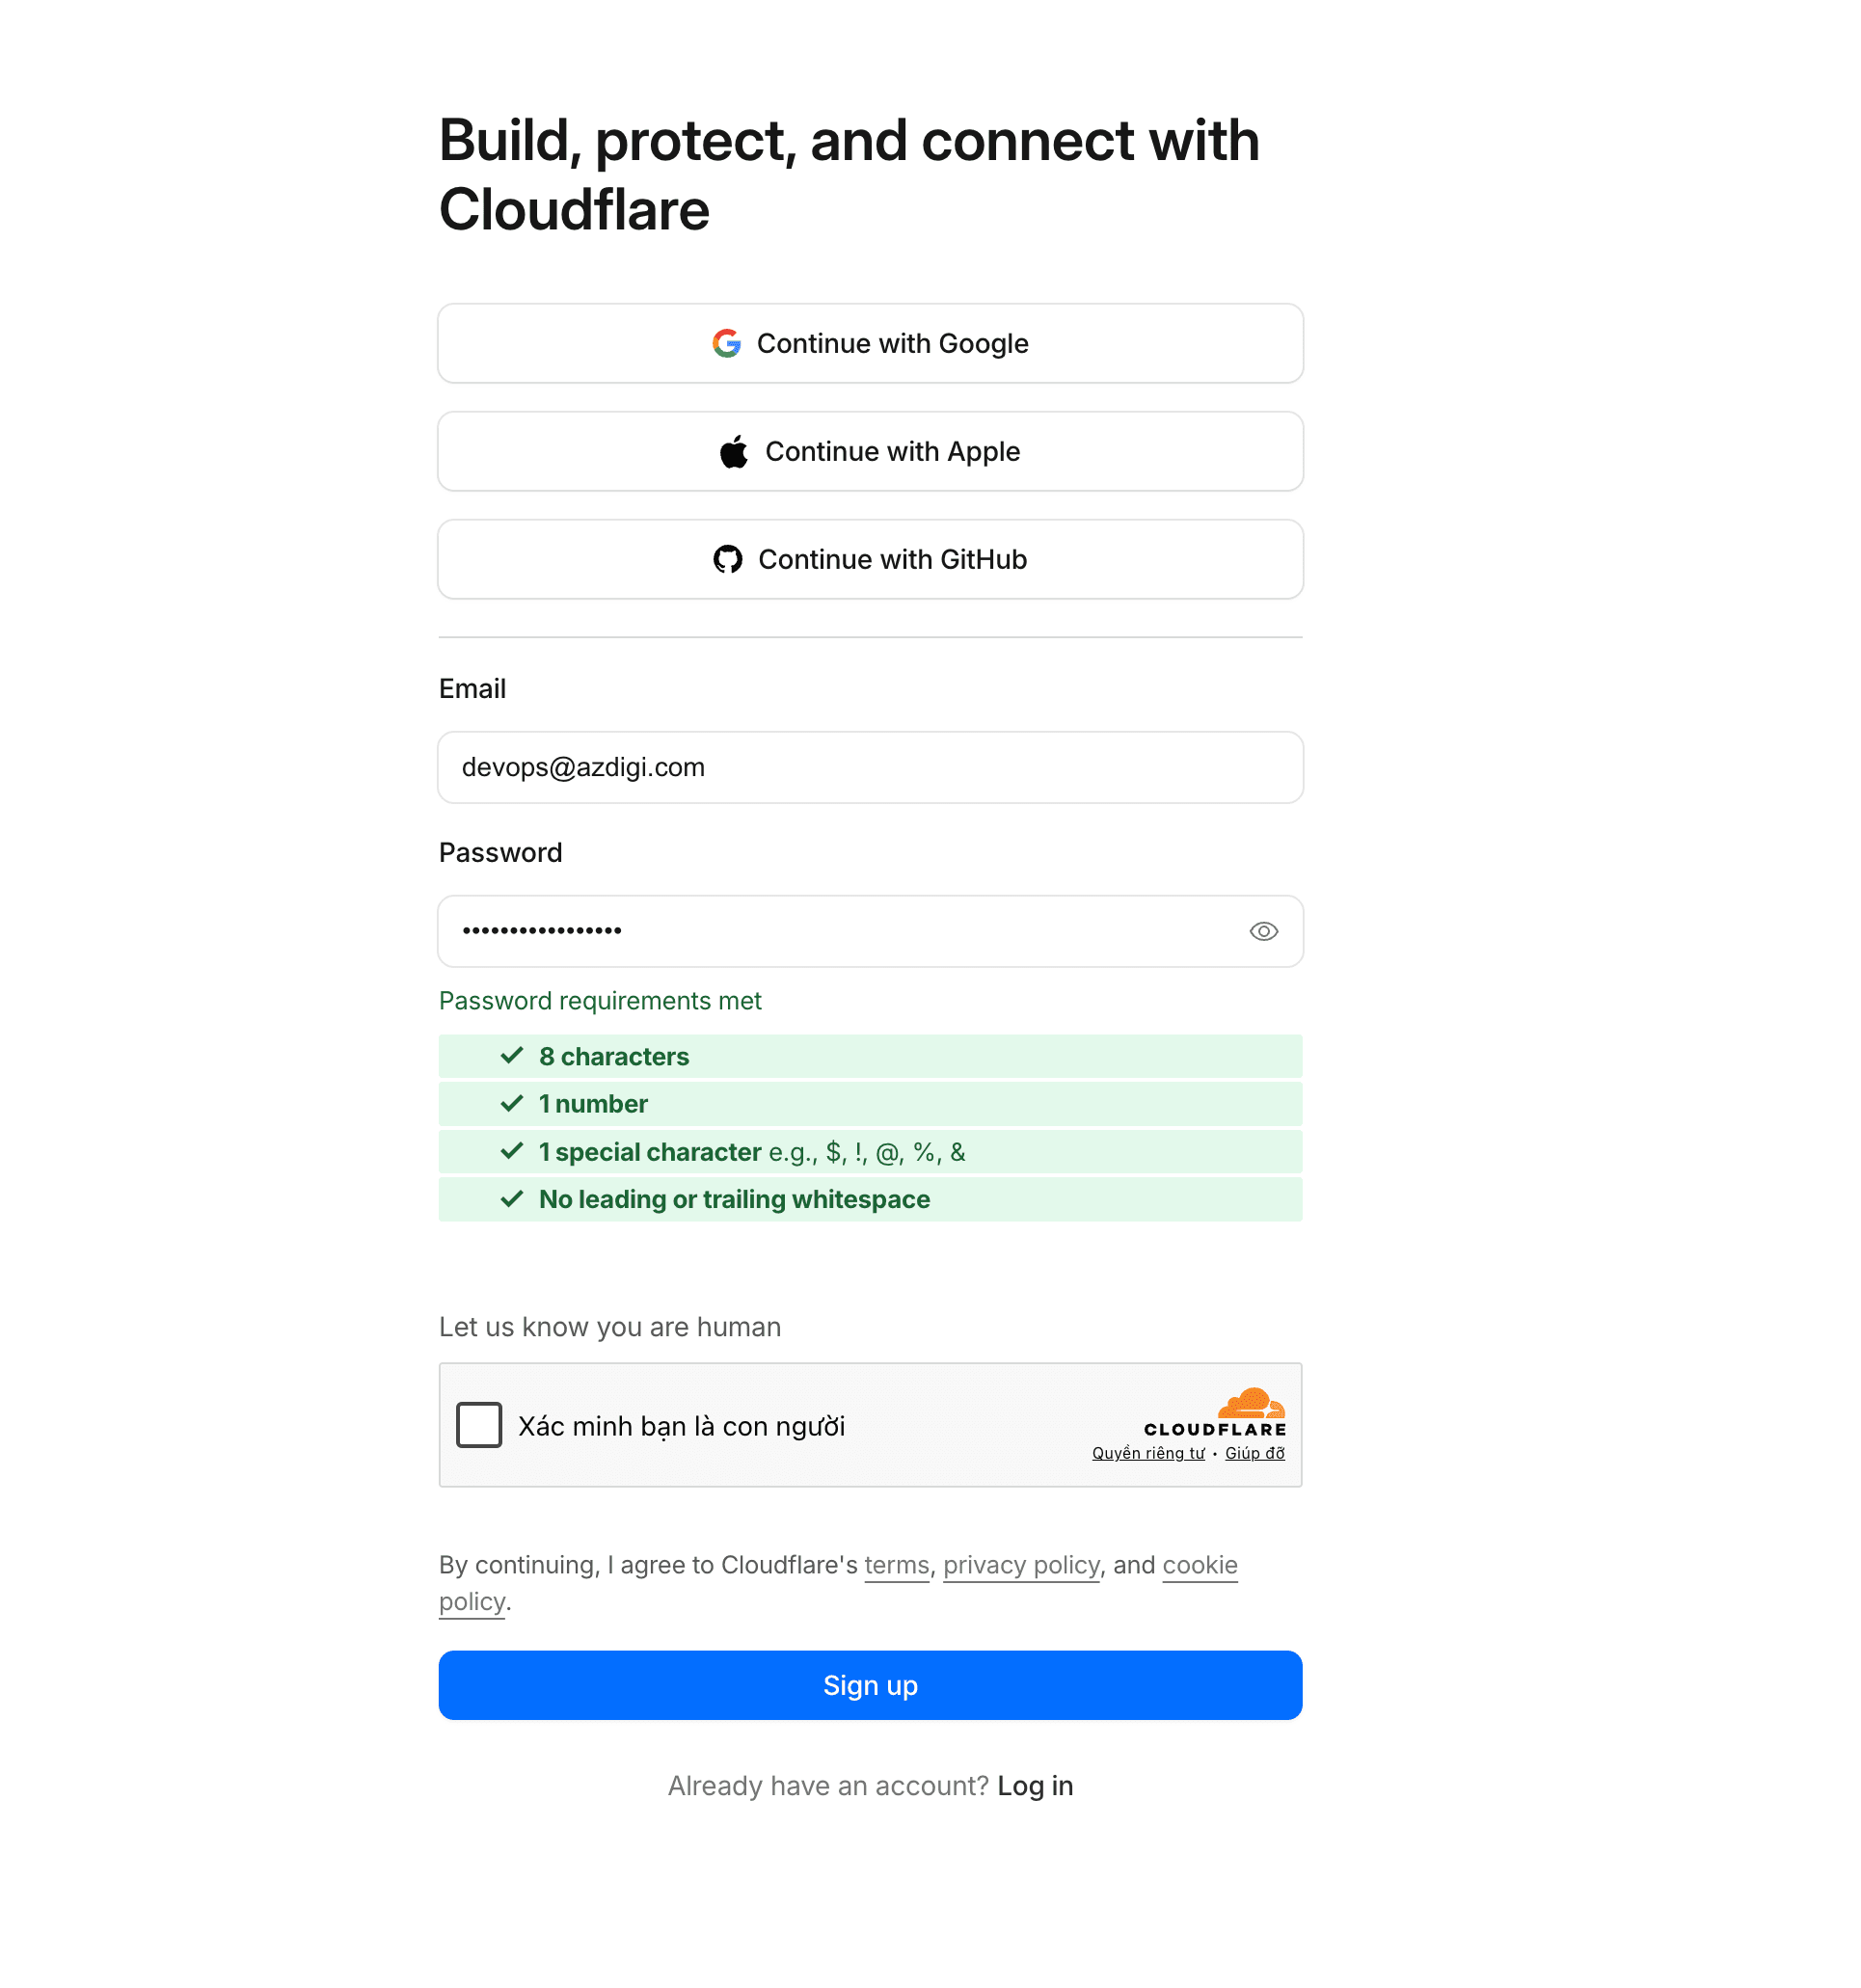Select the Continue with Google option
The width and height of the screenshot is (1861, 1988).
pos(869,343)
